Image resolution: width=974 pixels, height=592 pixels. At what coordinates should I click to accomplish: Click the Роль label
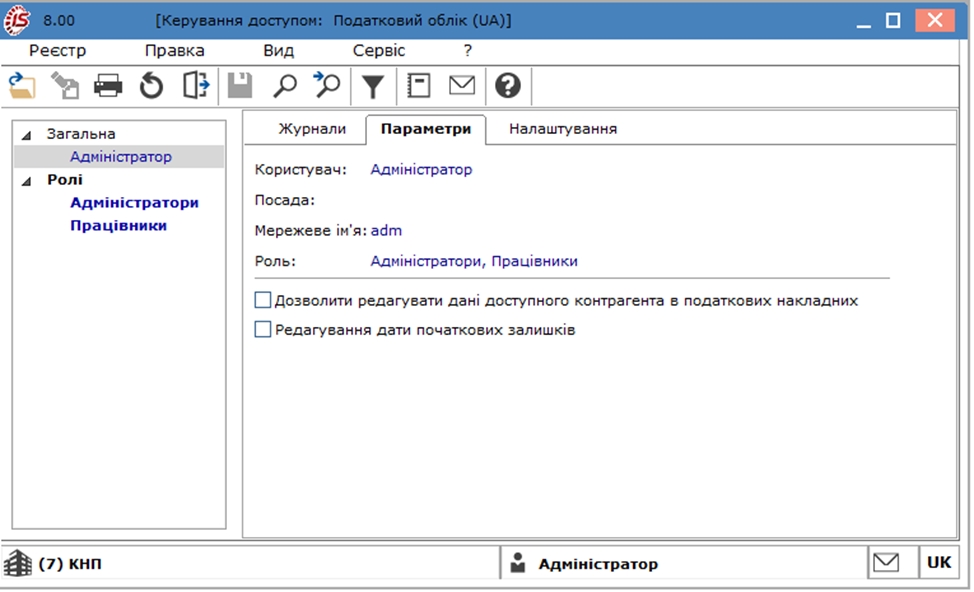pos(275,261)
